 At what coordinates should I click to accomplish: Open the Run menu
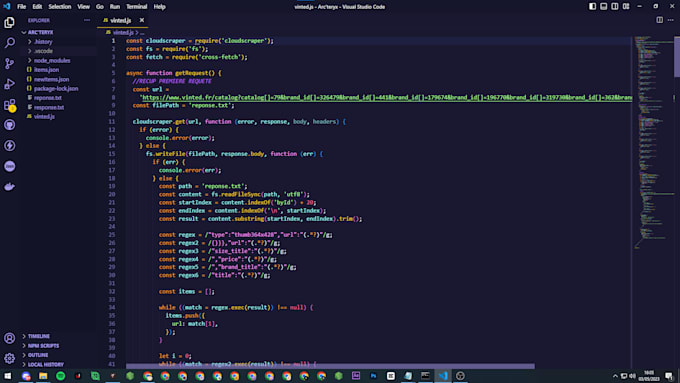coord(114,7)
